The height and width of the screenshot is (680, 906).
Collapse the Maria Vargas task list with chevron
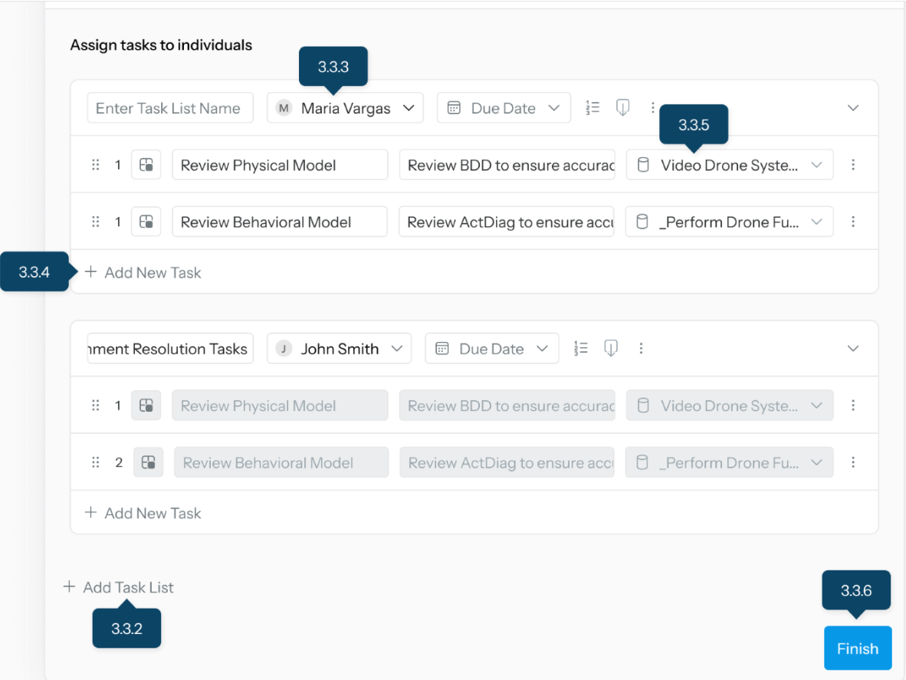click(853, 108)
